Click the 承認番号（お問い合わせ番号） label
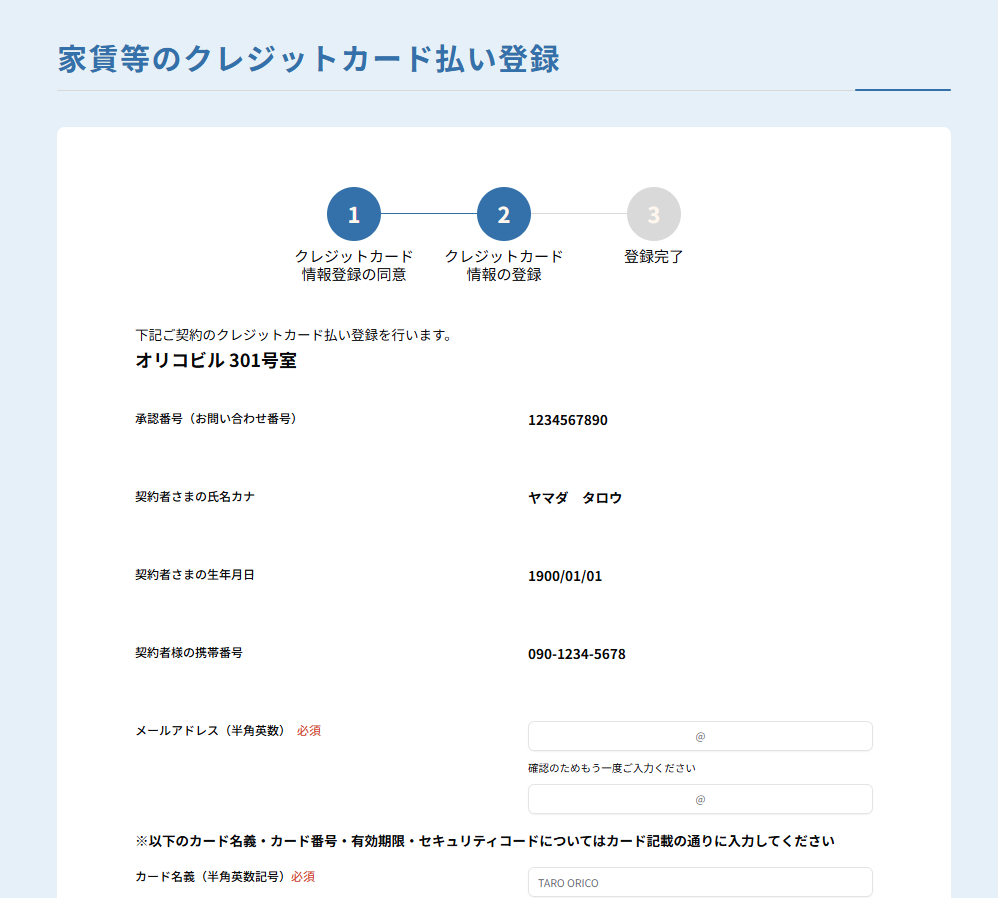The height and width of the screenshot is (898, 998). [216, 419]
